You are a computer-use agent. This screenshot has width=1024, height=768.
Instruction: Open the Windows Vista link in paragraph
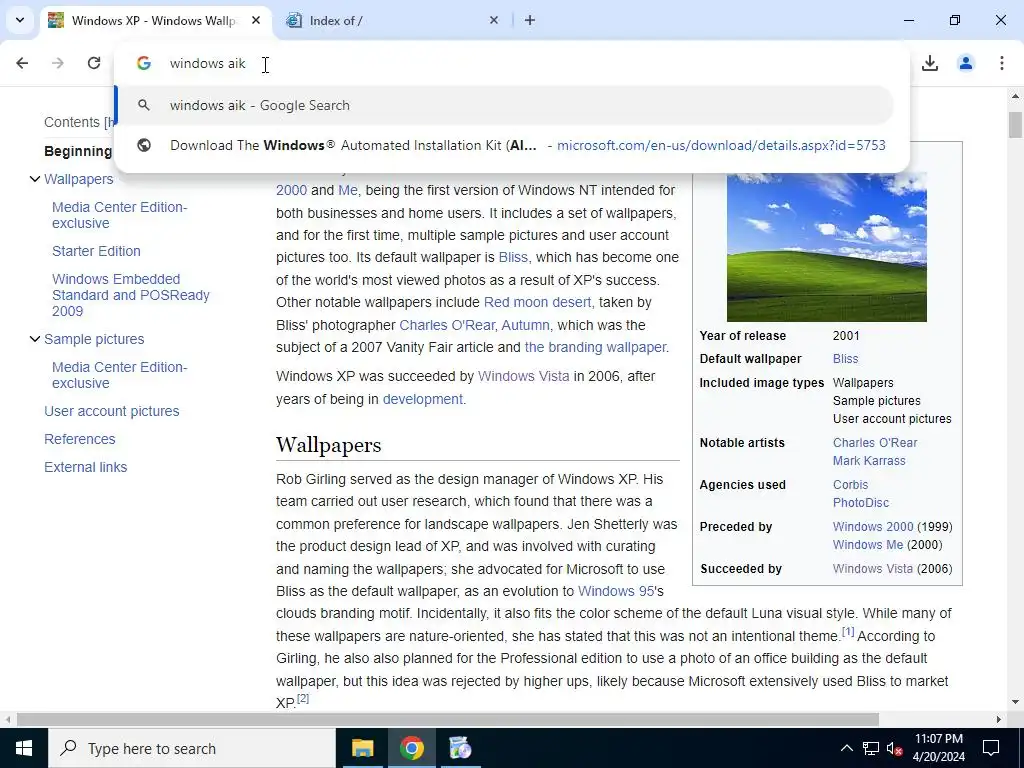pyautogui.click(x=524, y=376)
